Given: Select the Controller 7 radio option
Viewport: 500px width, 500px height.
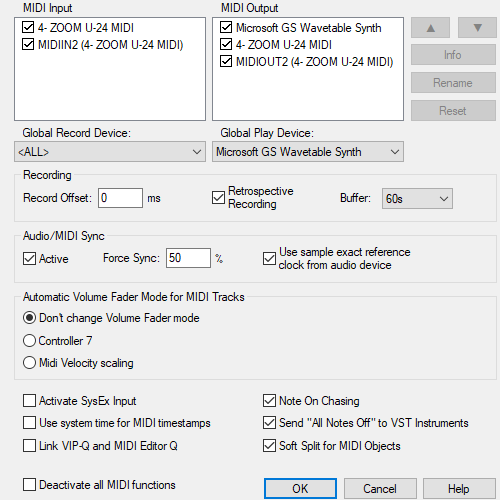Looking at the screenshot, I should [x=29, y=341].
